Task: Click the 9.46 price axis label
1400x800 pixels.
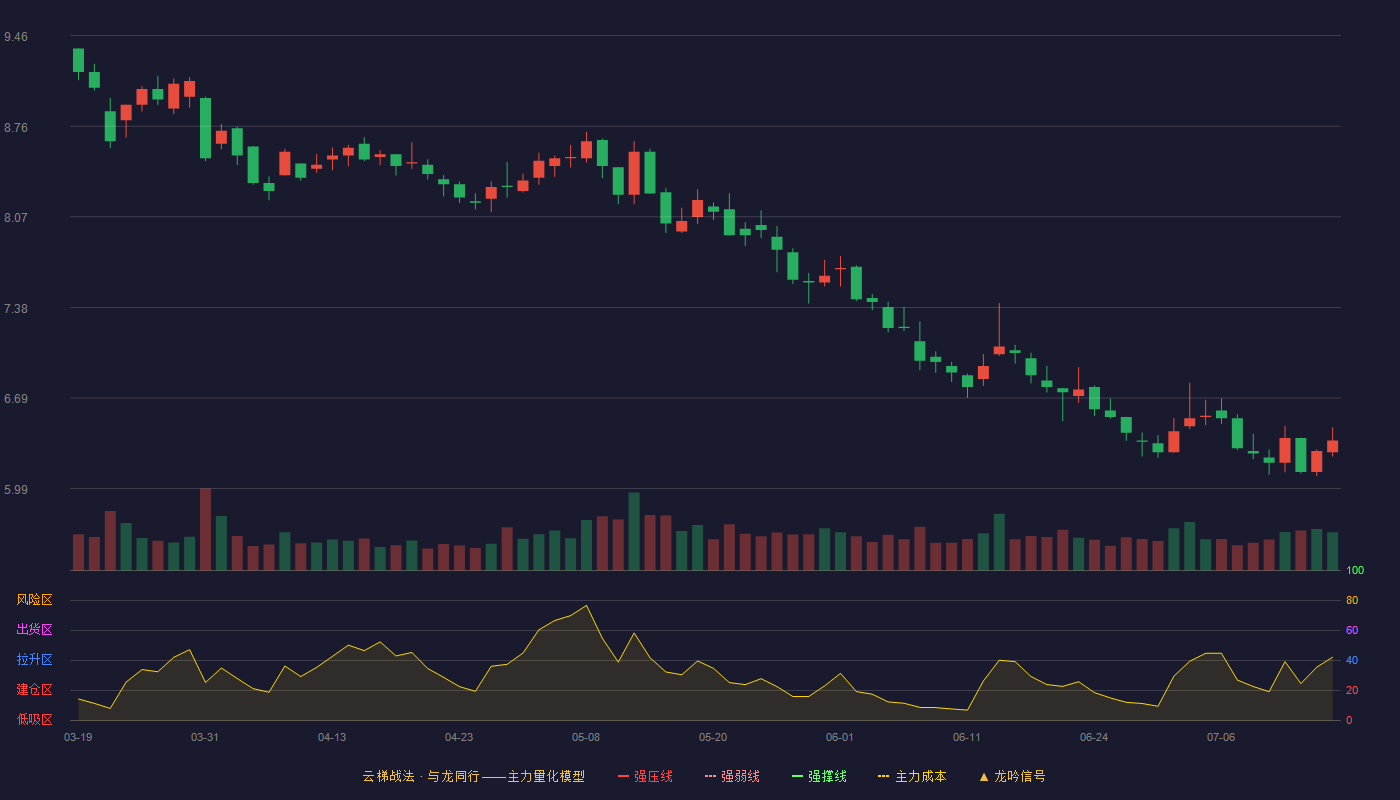Action: tap(16, 37)
